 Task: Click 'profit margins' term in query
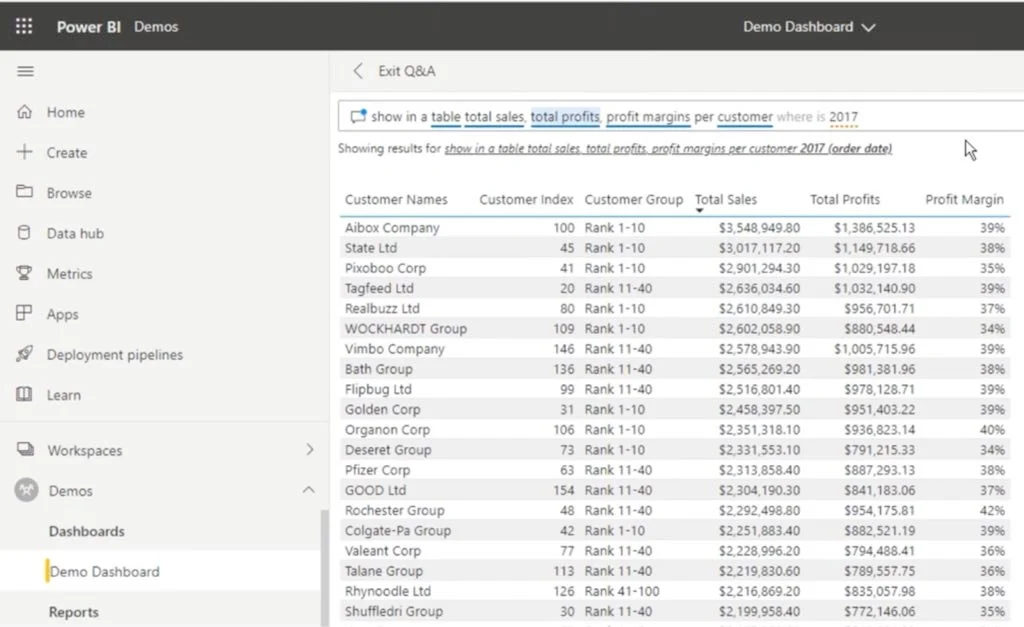pos(648,117)
